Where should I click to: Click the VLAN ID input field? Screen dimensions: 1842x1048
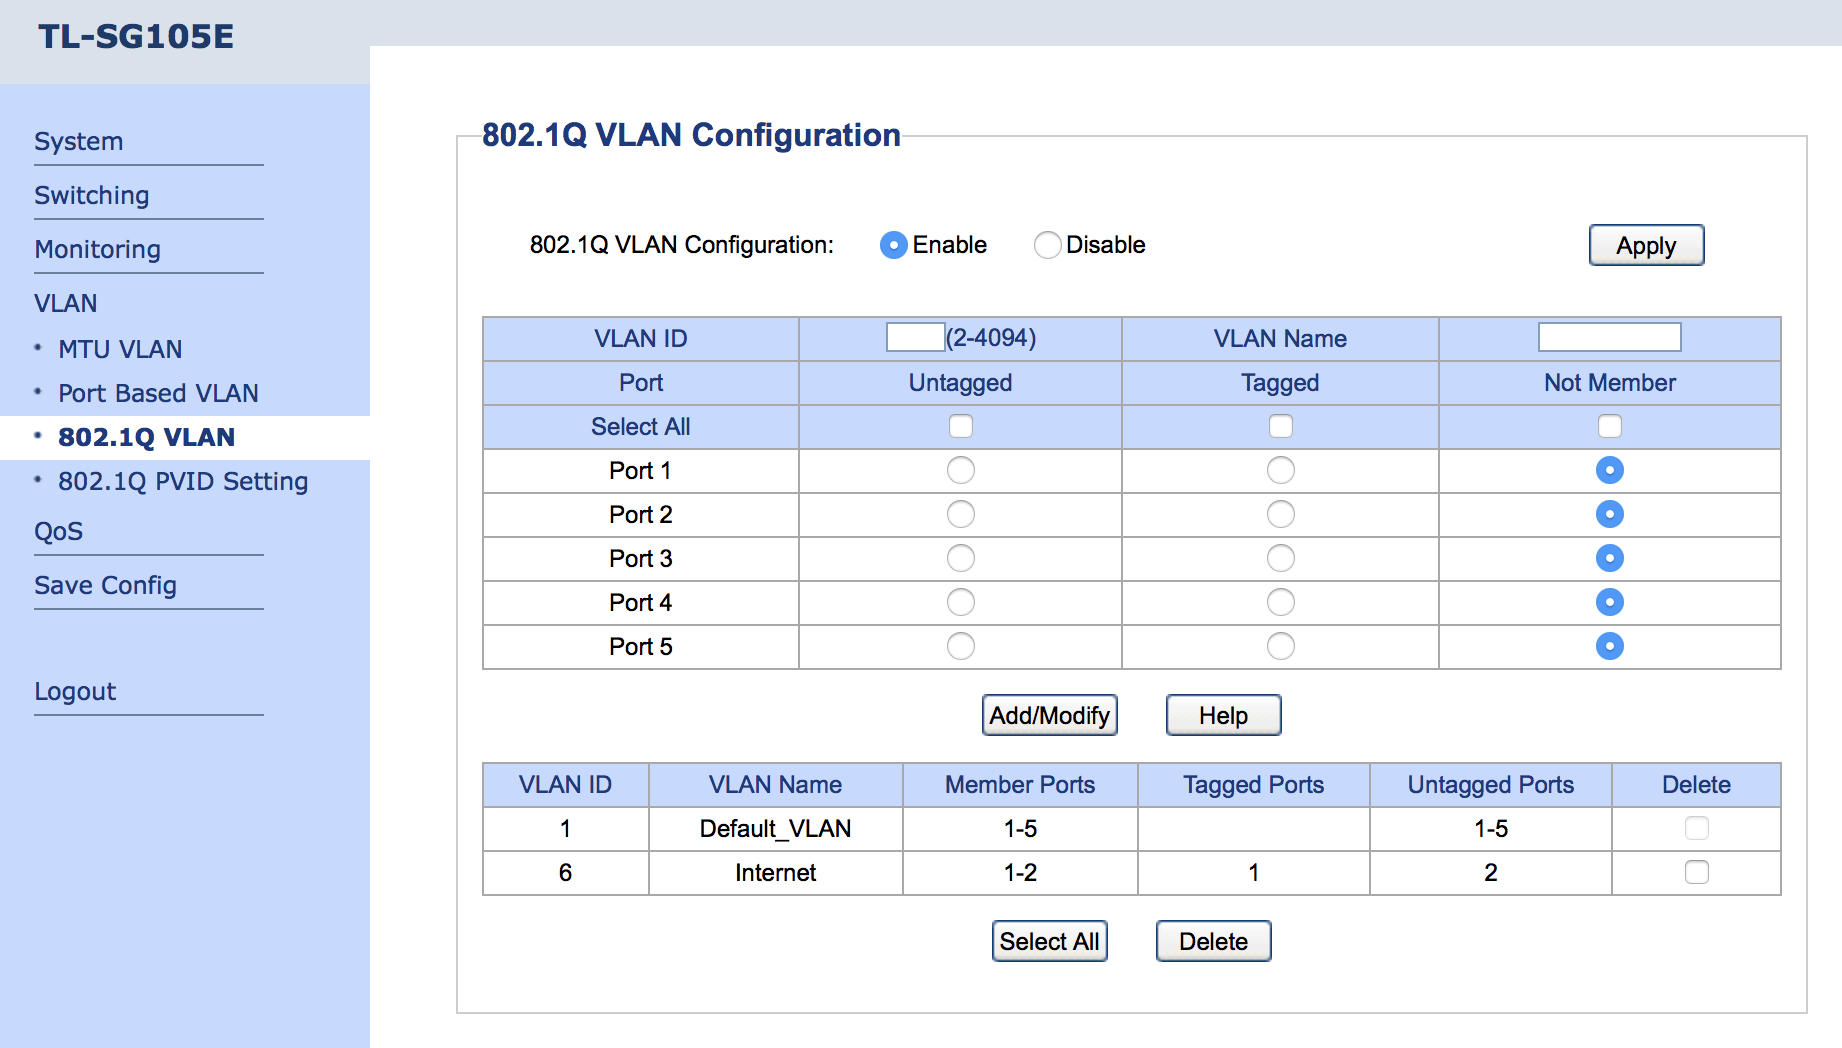coord(915,338)
